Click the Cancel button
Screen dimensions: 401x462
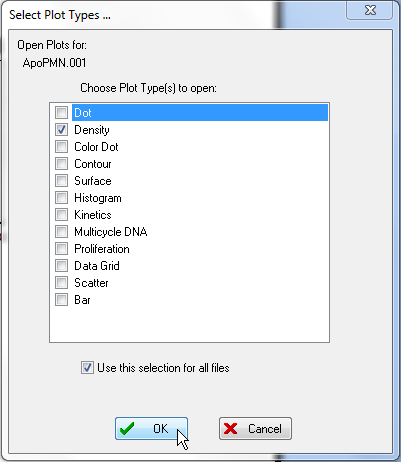point(255,428)
